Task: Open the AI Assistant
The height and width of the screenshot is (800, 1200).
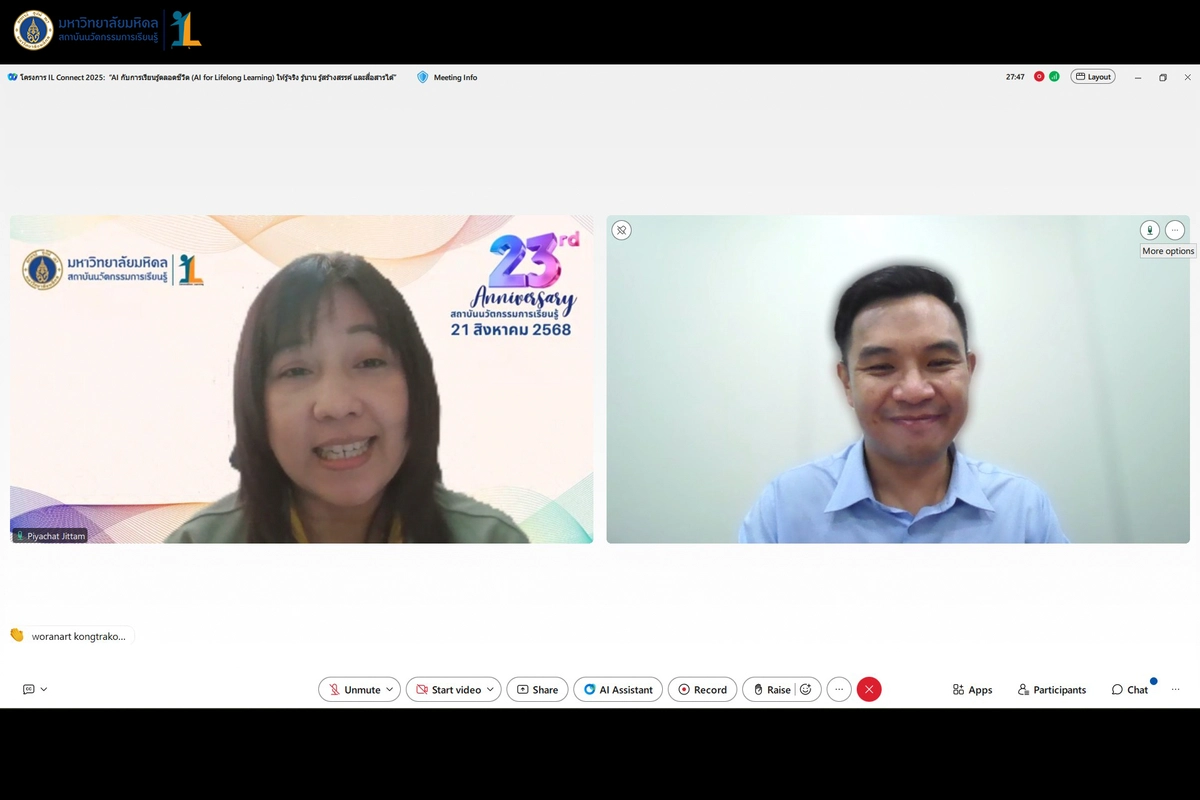Action: [x=618, y=690]
